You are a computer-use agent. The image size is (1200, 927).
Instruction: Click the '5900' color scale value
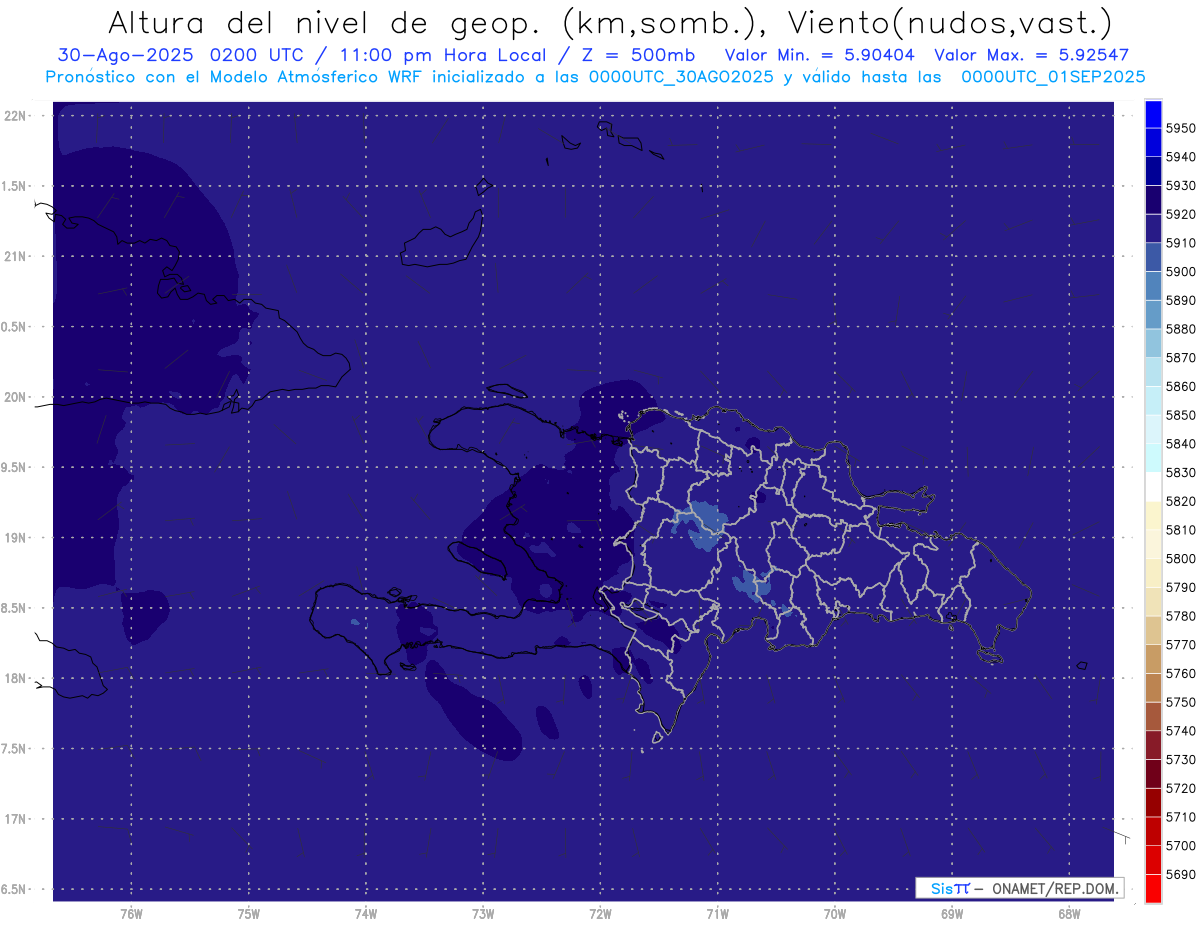point(1181,272)
